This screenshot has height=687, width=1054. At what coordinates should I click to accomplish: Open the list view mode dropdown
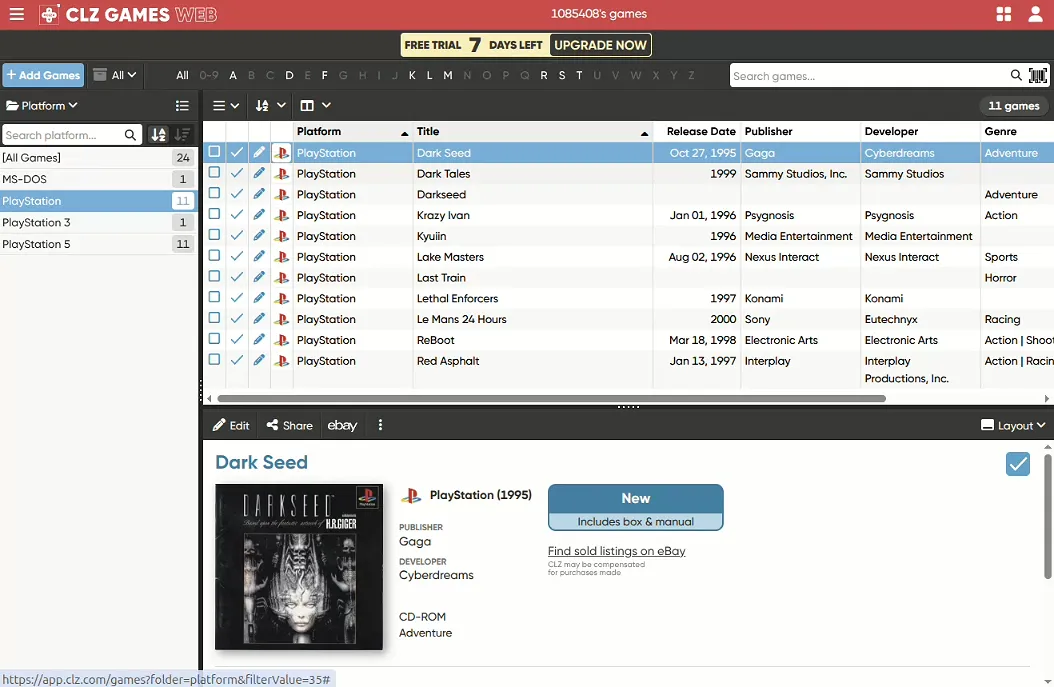pos(226,106)
